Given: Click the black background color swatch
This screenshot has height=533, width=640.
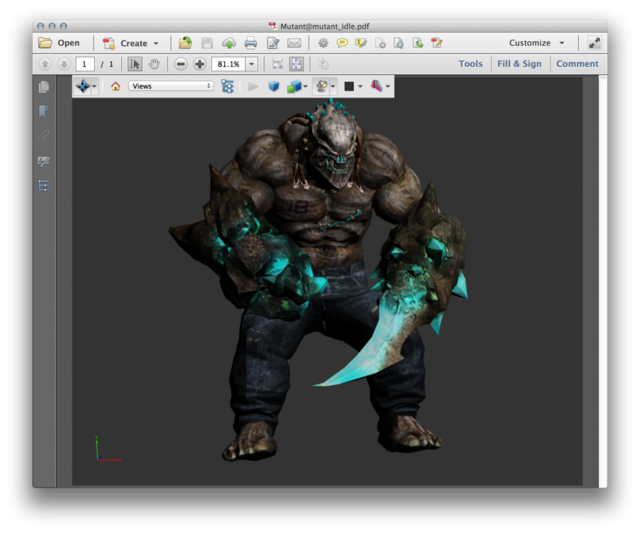Looking at the screenshot, I should tap(349, 86).
